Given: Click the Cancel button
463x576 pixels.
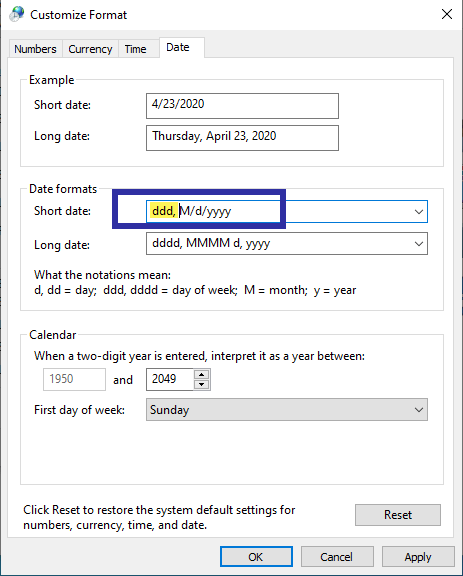Looking at the screenshot, I should [337, 557].
